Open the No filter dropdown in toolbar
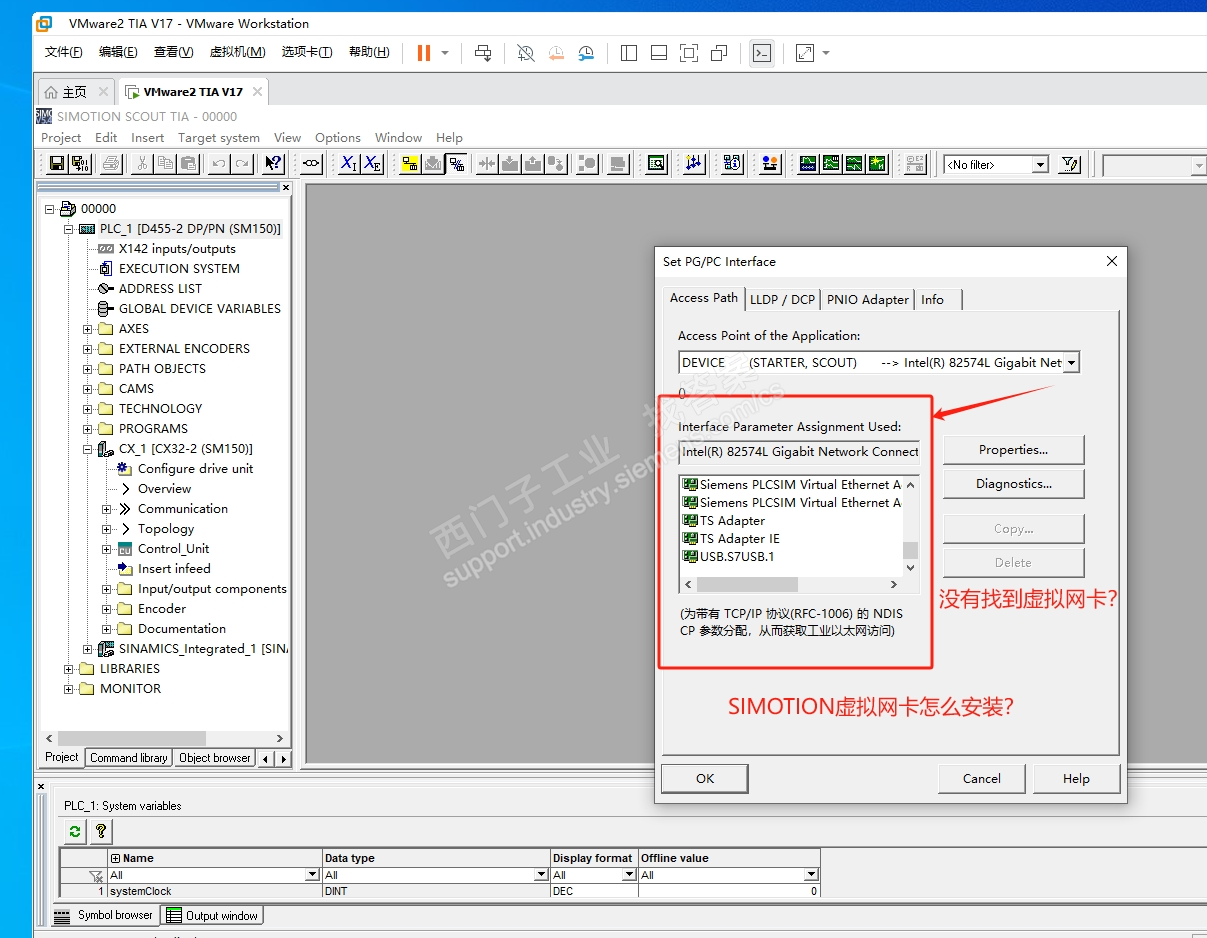1207x938 pixels. tap(1040, 165)
